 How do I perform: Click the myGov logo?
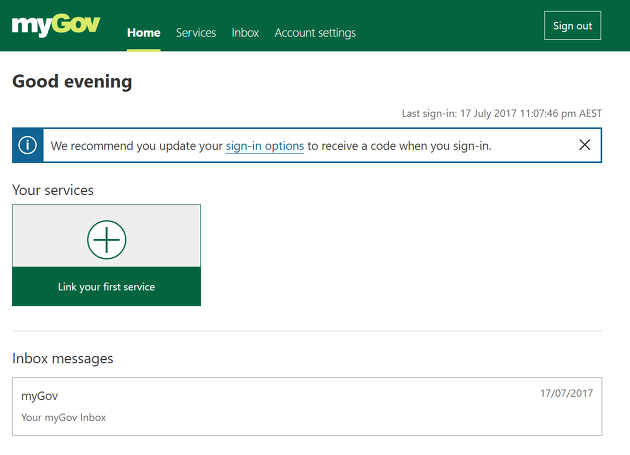point(56,25)
